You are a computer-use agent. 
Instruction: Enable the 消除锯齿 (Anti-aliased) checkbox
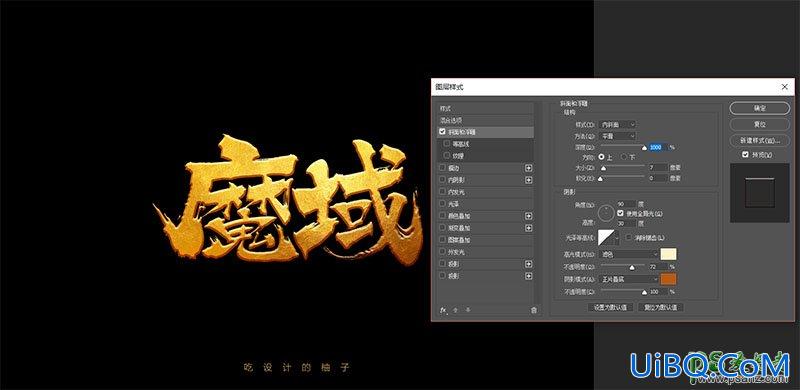point(629,238)
